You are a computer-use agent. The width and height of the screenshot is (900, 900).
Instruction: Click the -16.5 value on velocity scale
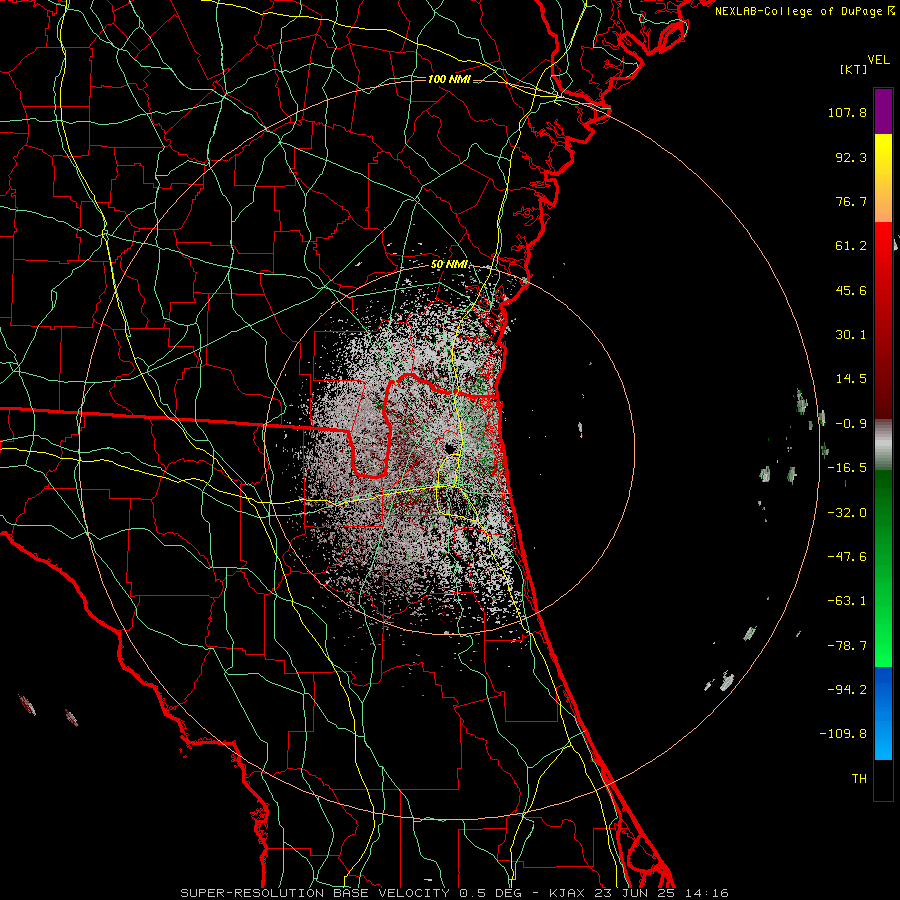tap(847, 468)
